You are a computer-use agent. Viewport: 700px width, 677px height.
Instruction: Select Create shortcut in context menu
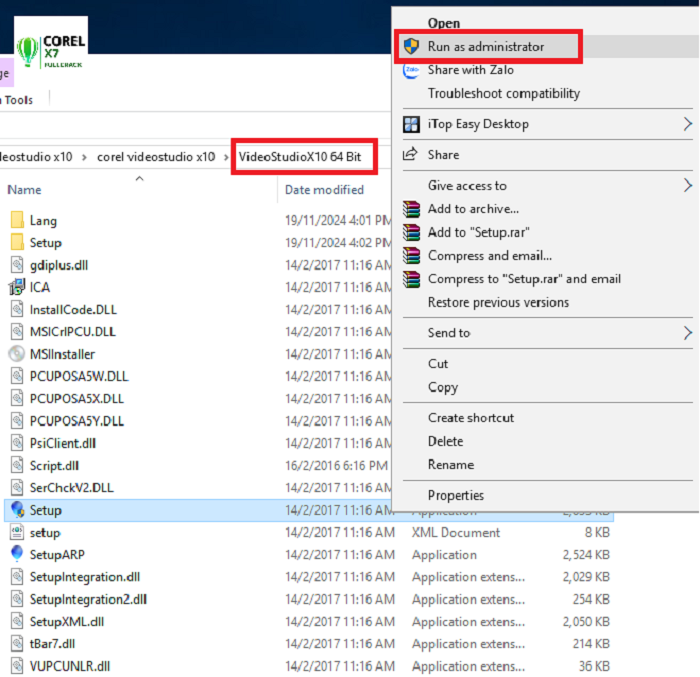pyautogui.click(x=471, y=418)
